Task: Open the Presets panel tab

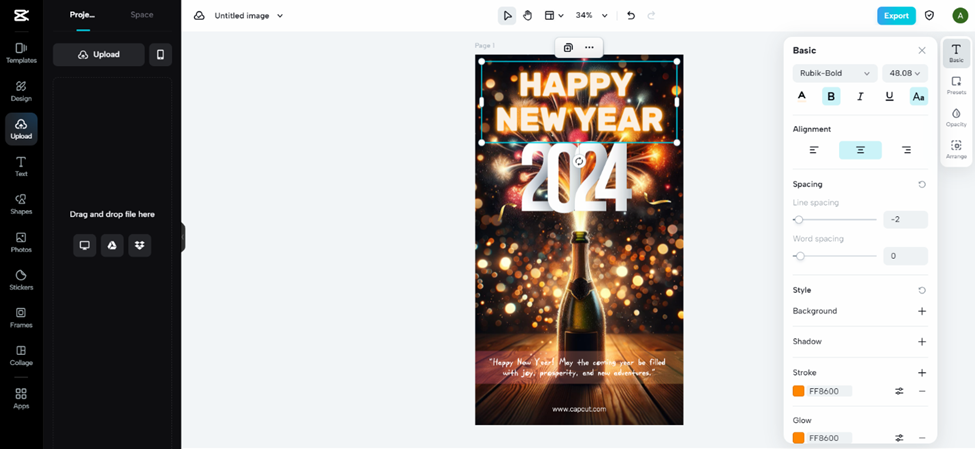Action: point(956,85)
